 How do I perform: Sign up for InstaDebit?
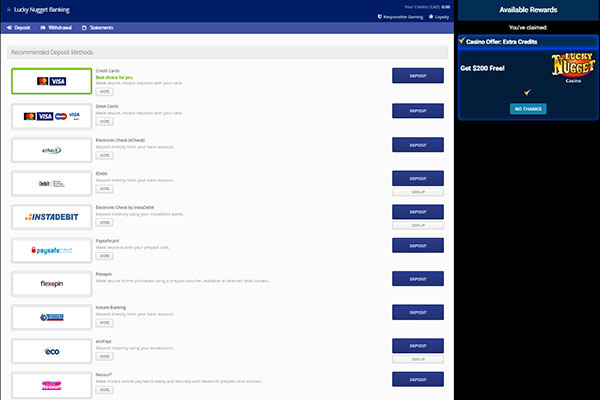[x=418, y=225]
